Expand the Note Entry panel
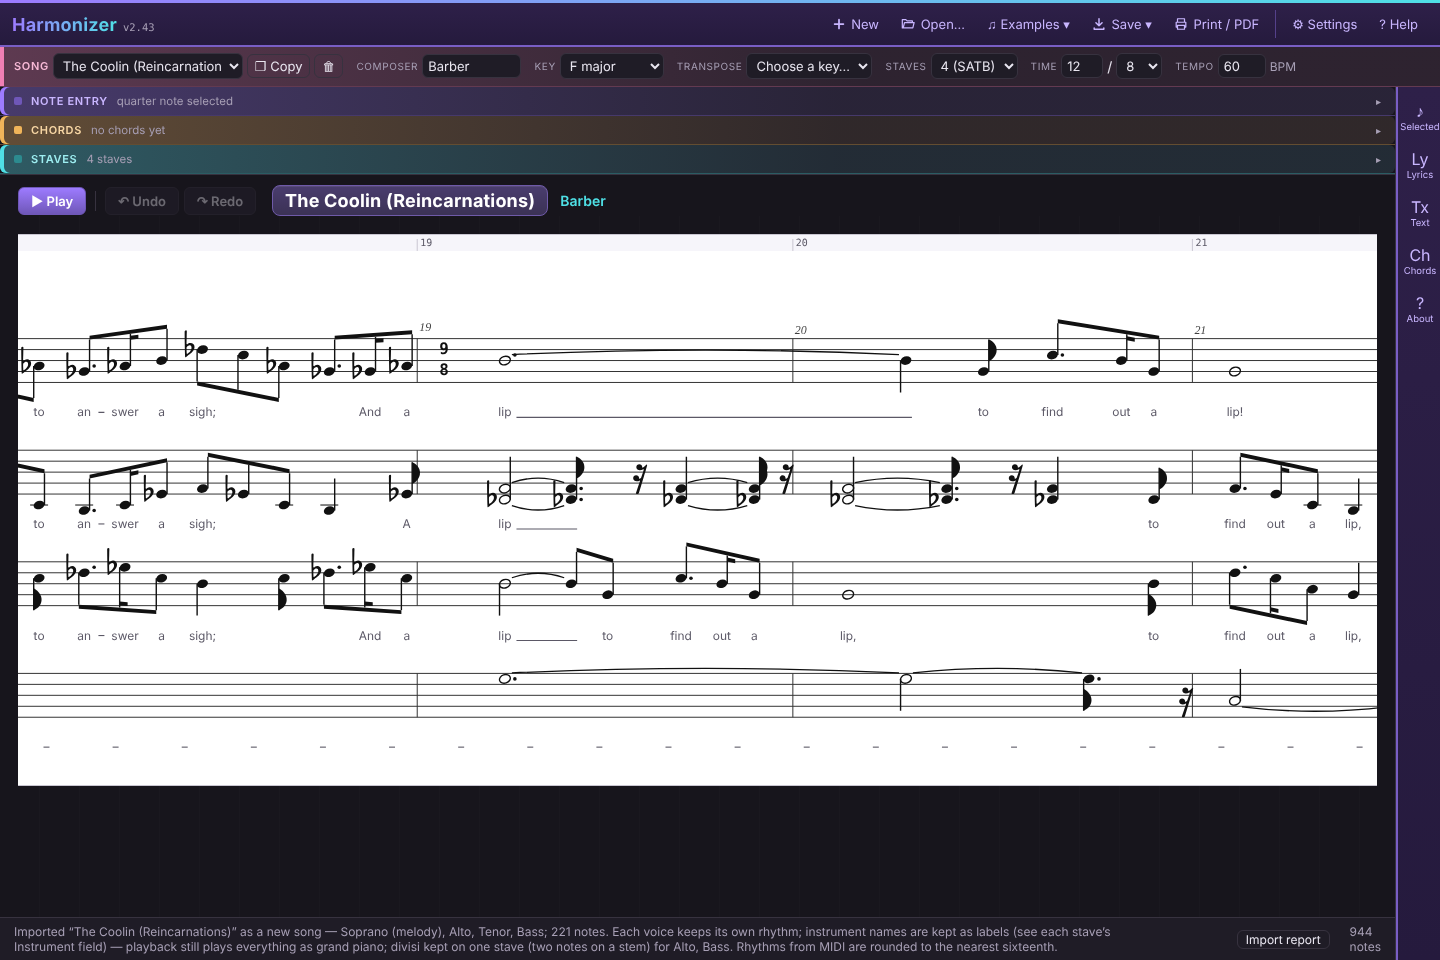The height and width of the screenshot is (960, 1440). coord(697,101)
